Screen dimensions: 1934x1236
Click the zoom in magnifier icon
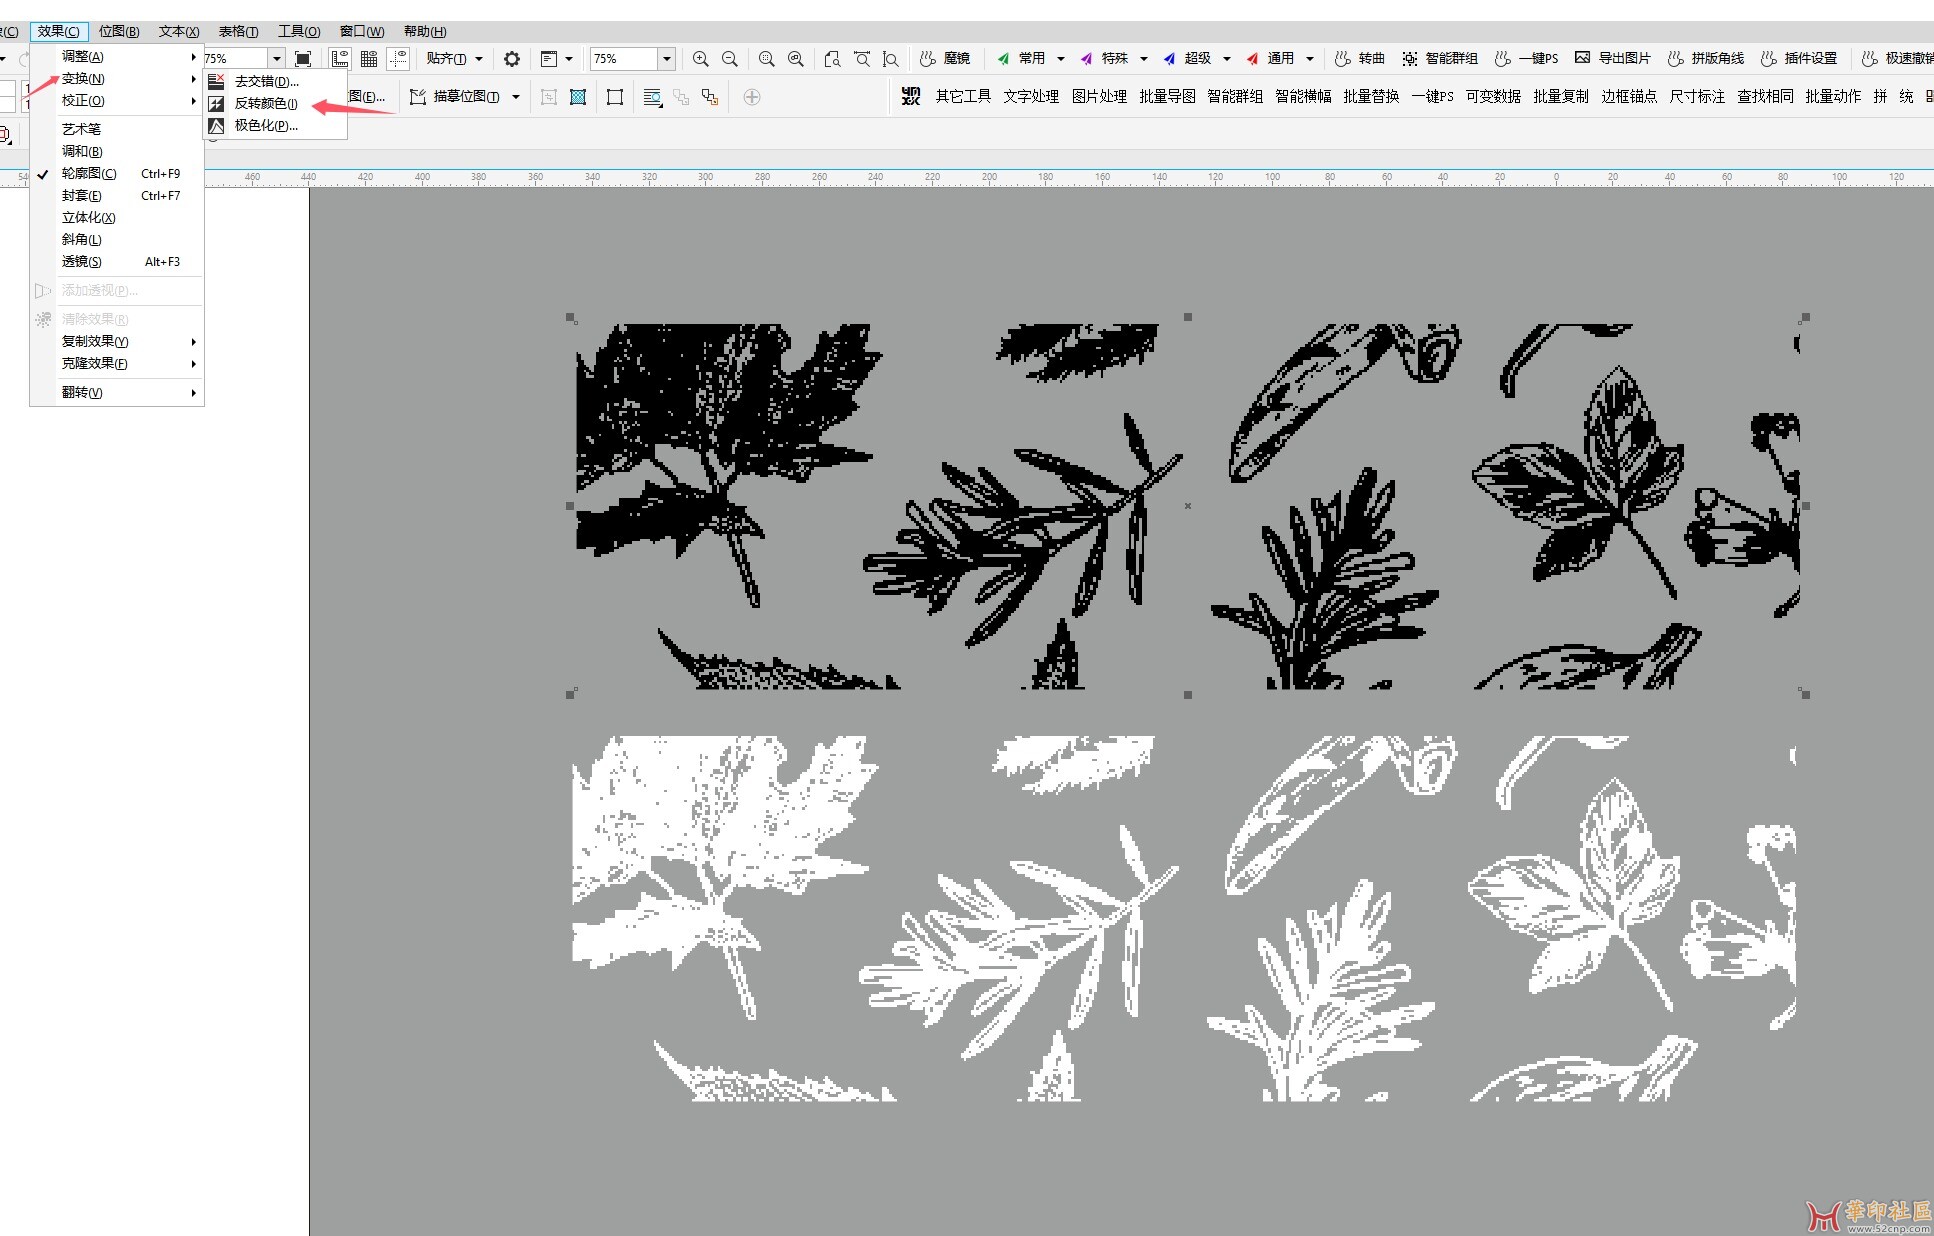pos(701,59)
